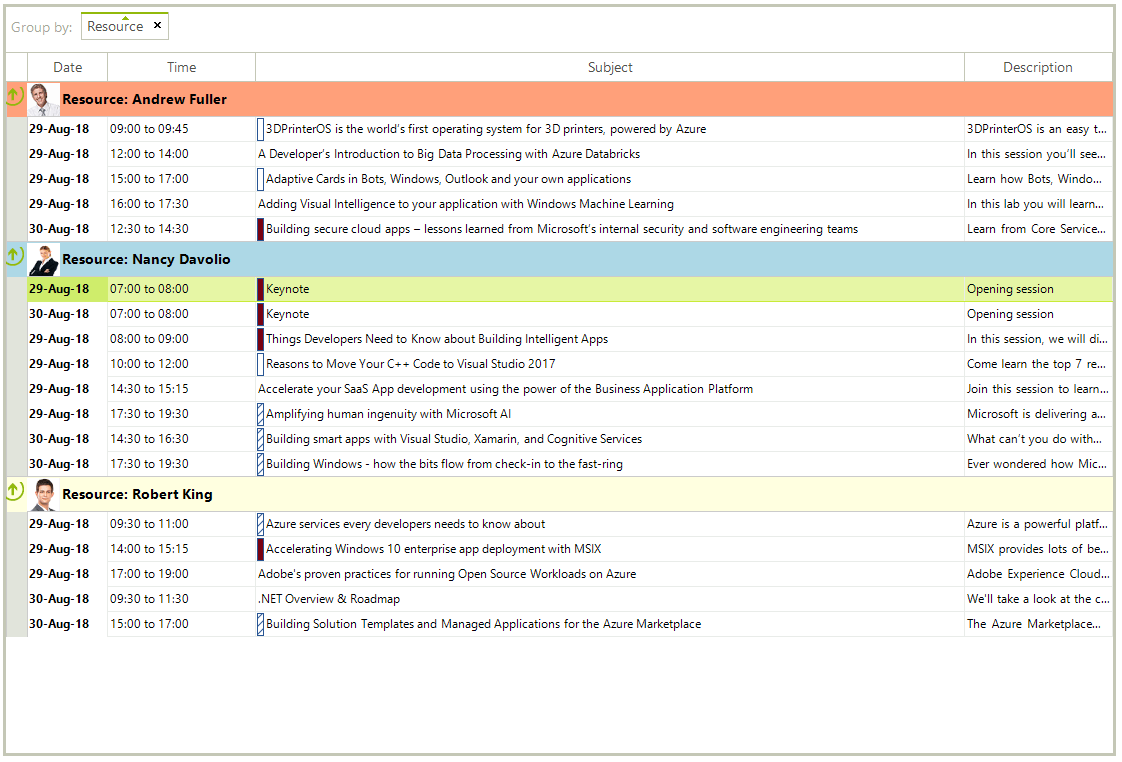Click the Time column header
This screenshot has height=762, width=1122.
click(x=181, y=67)
